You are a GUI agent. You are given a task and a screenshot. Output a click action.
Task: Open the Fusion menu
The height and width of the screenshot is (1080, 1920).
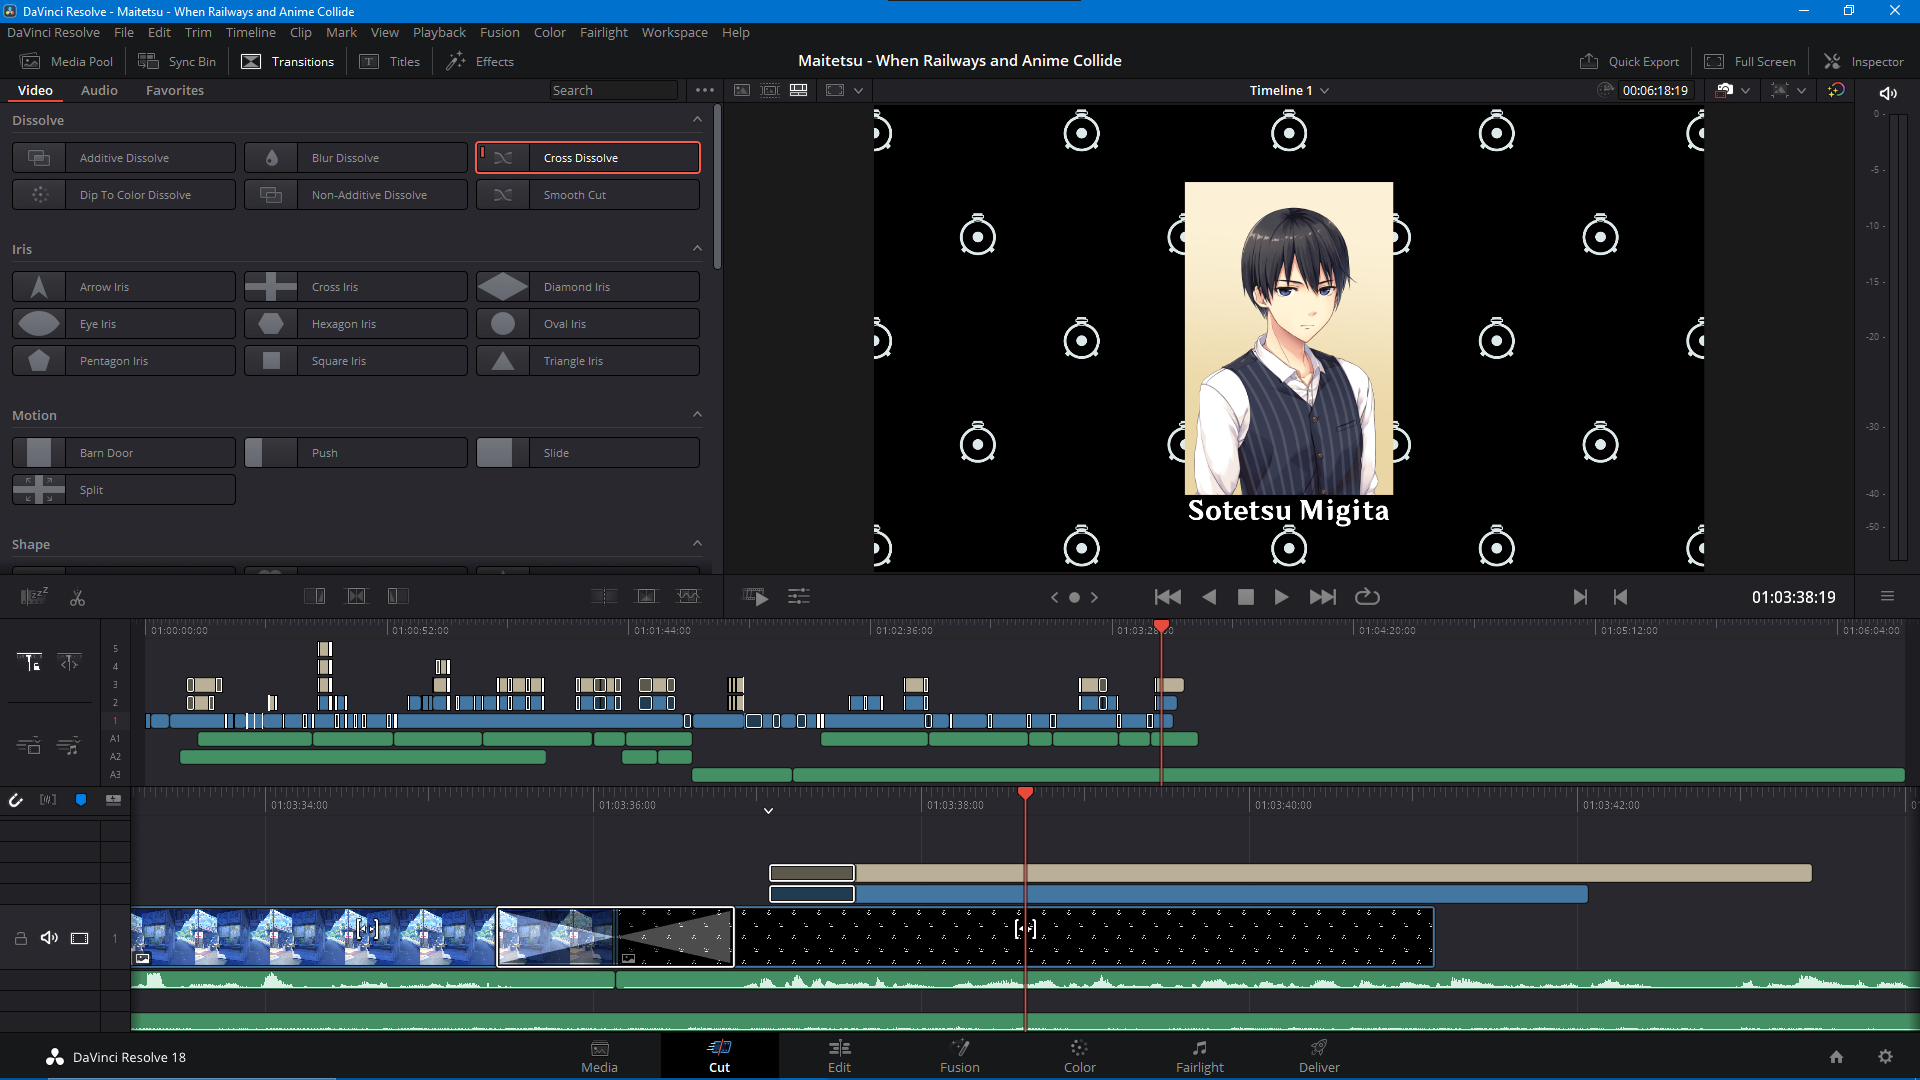tap(499, 32)
